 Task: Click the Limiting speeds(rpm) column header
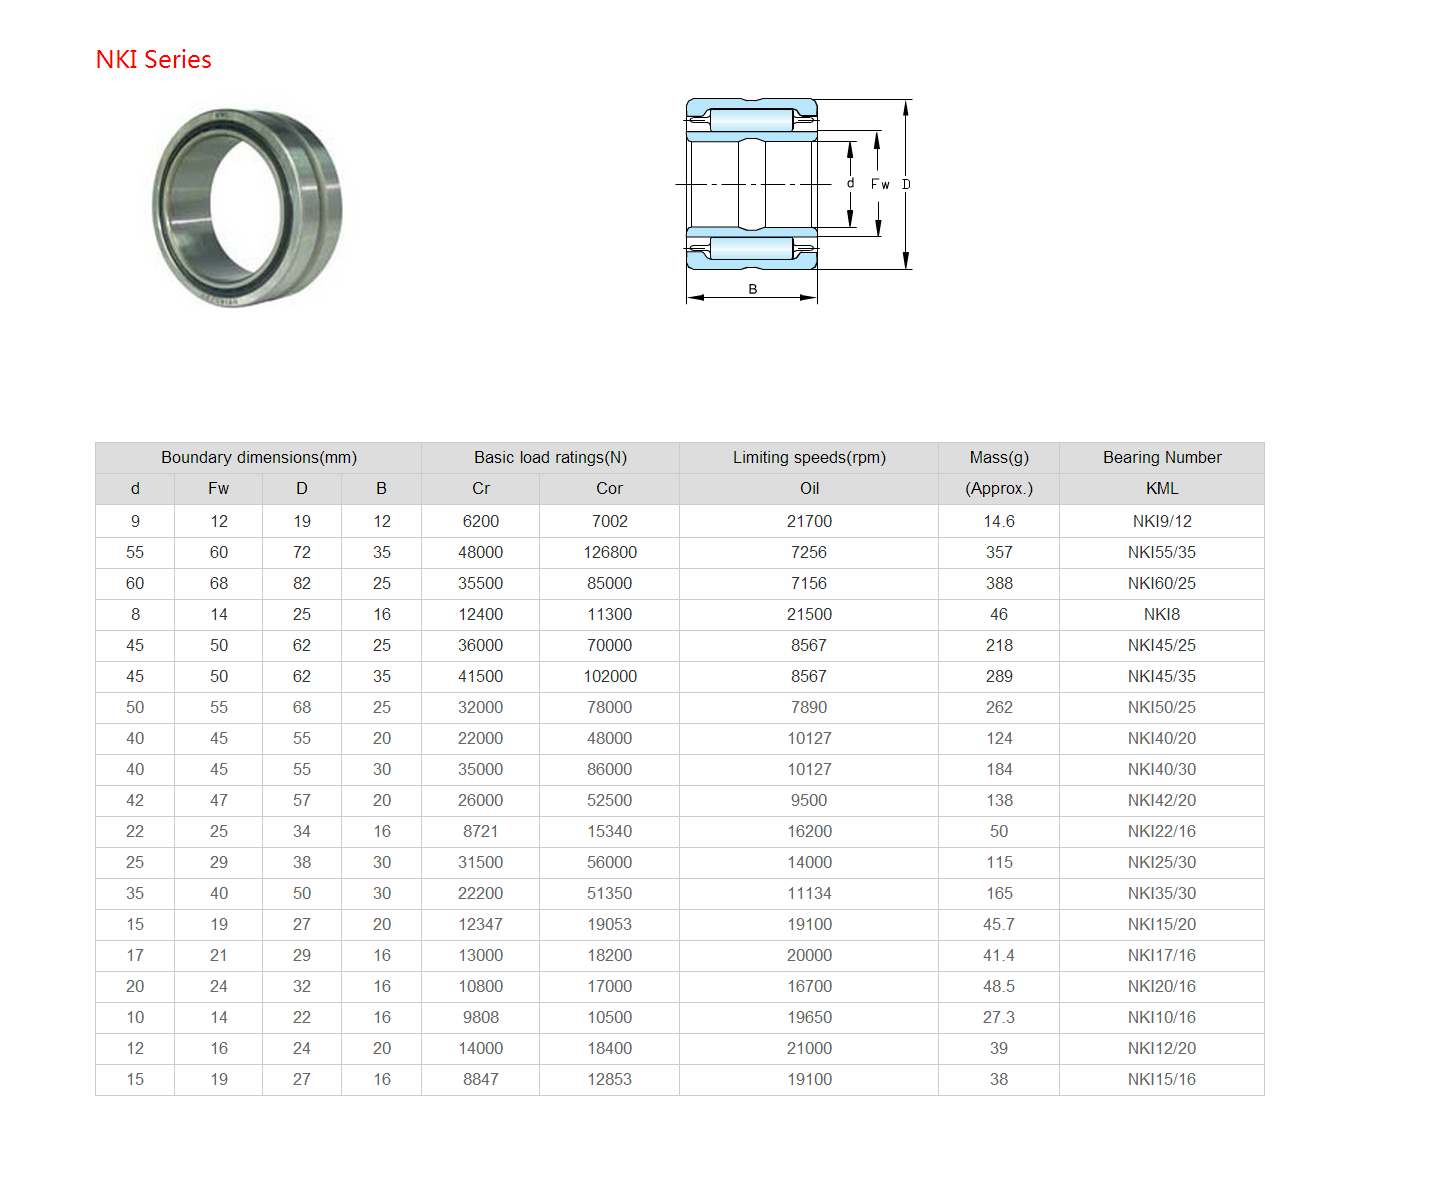click(809, 458)
